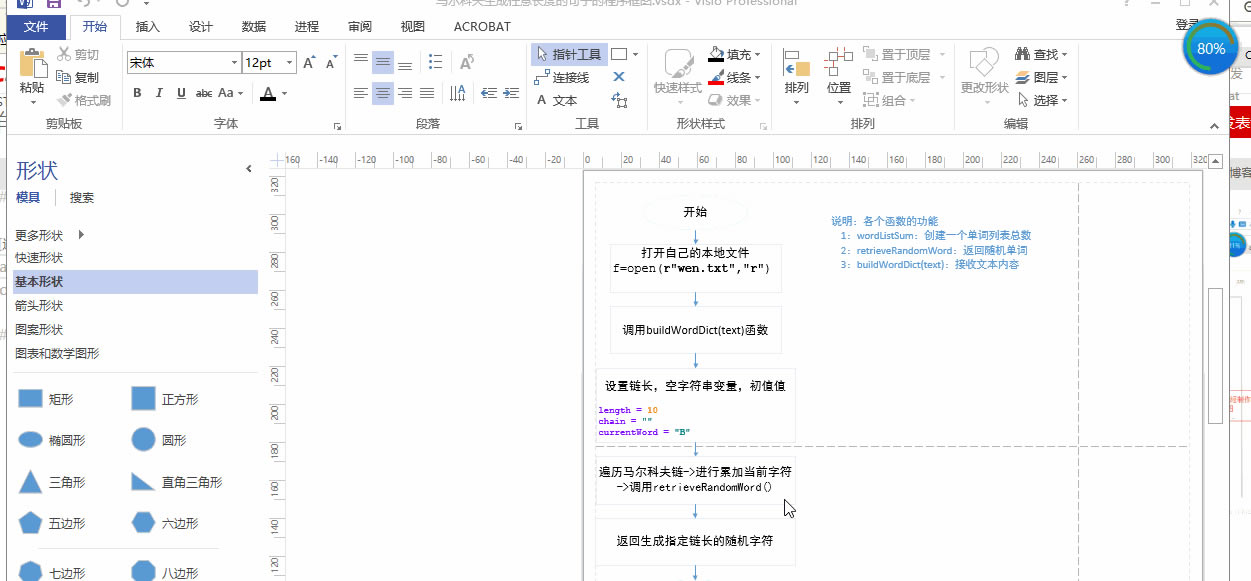Toggle bold formatting

click(137, 93)
